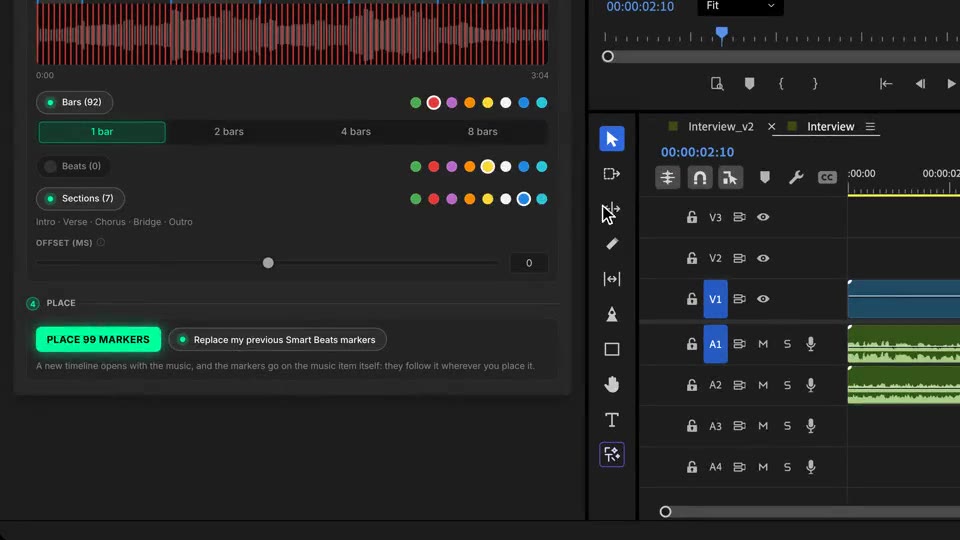The width and height of the screenshot is (960, 540).
Task: Toggle timeline snapping magnet icon
Action: click(699, 178)
